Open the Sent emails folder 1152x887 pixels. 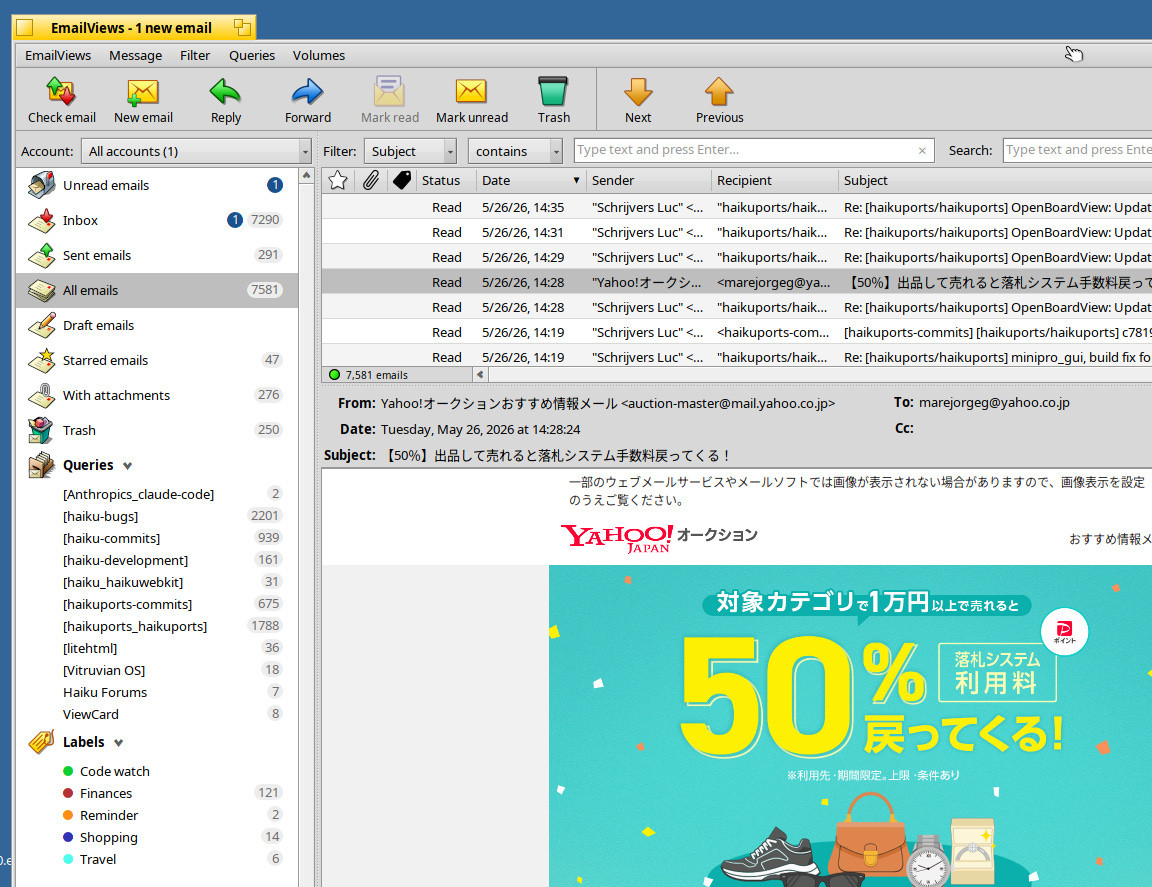157,255
